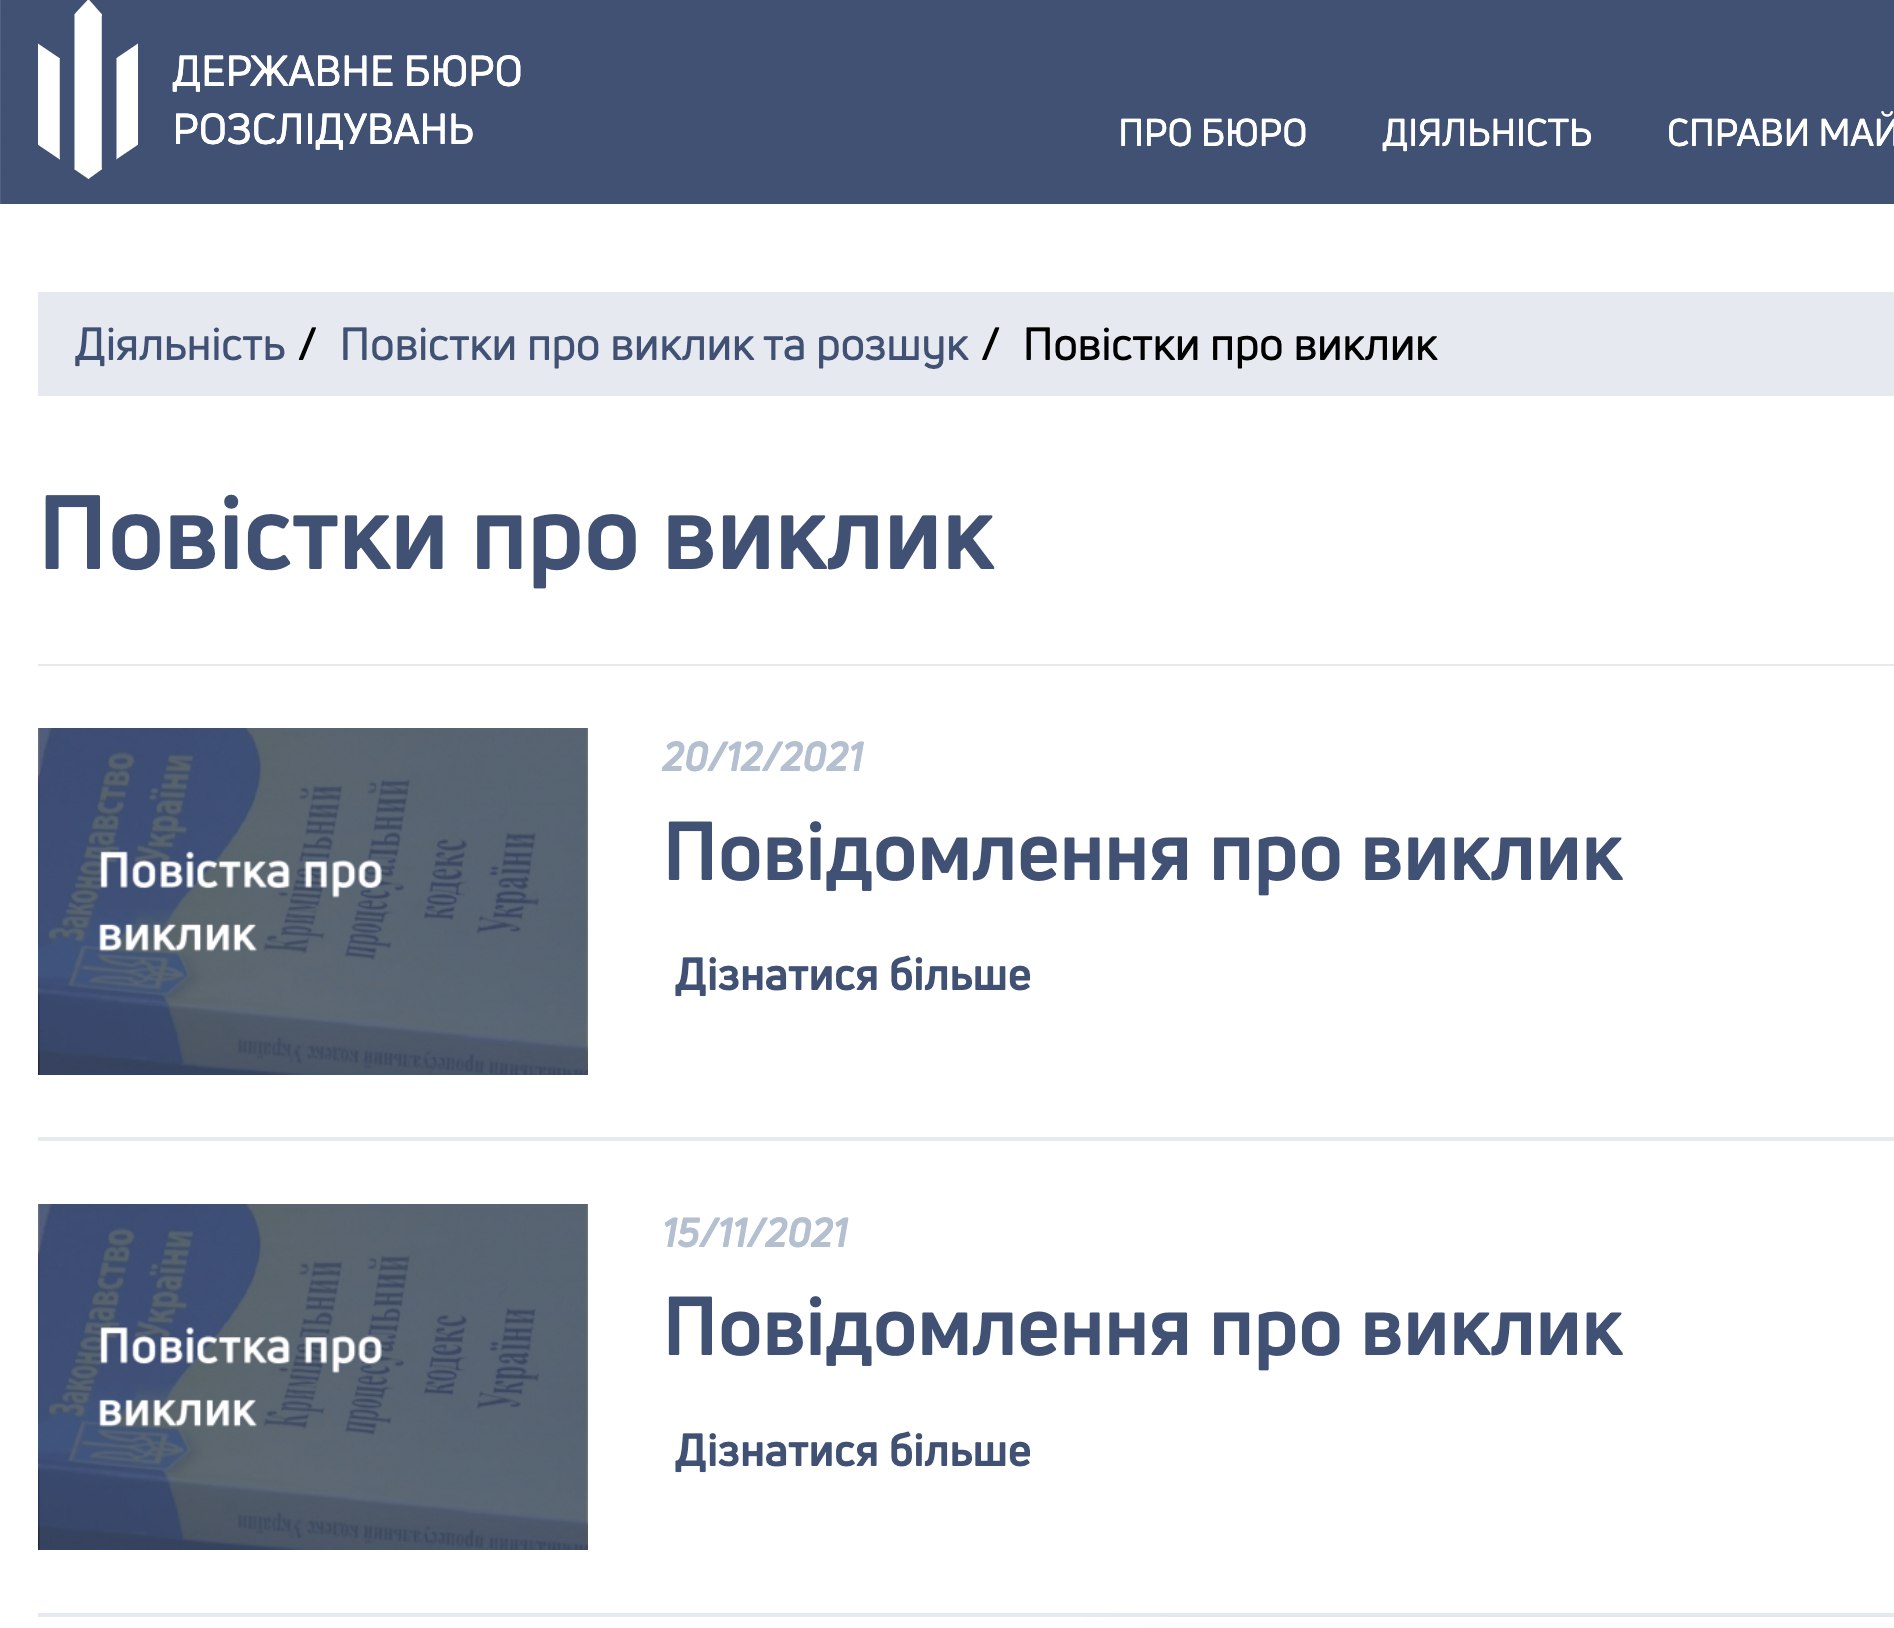The height and width of the screenshot is (1628, 1894).
Task: Open the ДЕРЖАВНЕ БЮРО РОЗСЛІДУВАНЬ home link
Action: pyautogui.click(x=347, y=100)
